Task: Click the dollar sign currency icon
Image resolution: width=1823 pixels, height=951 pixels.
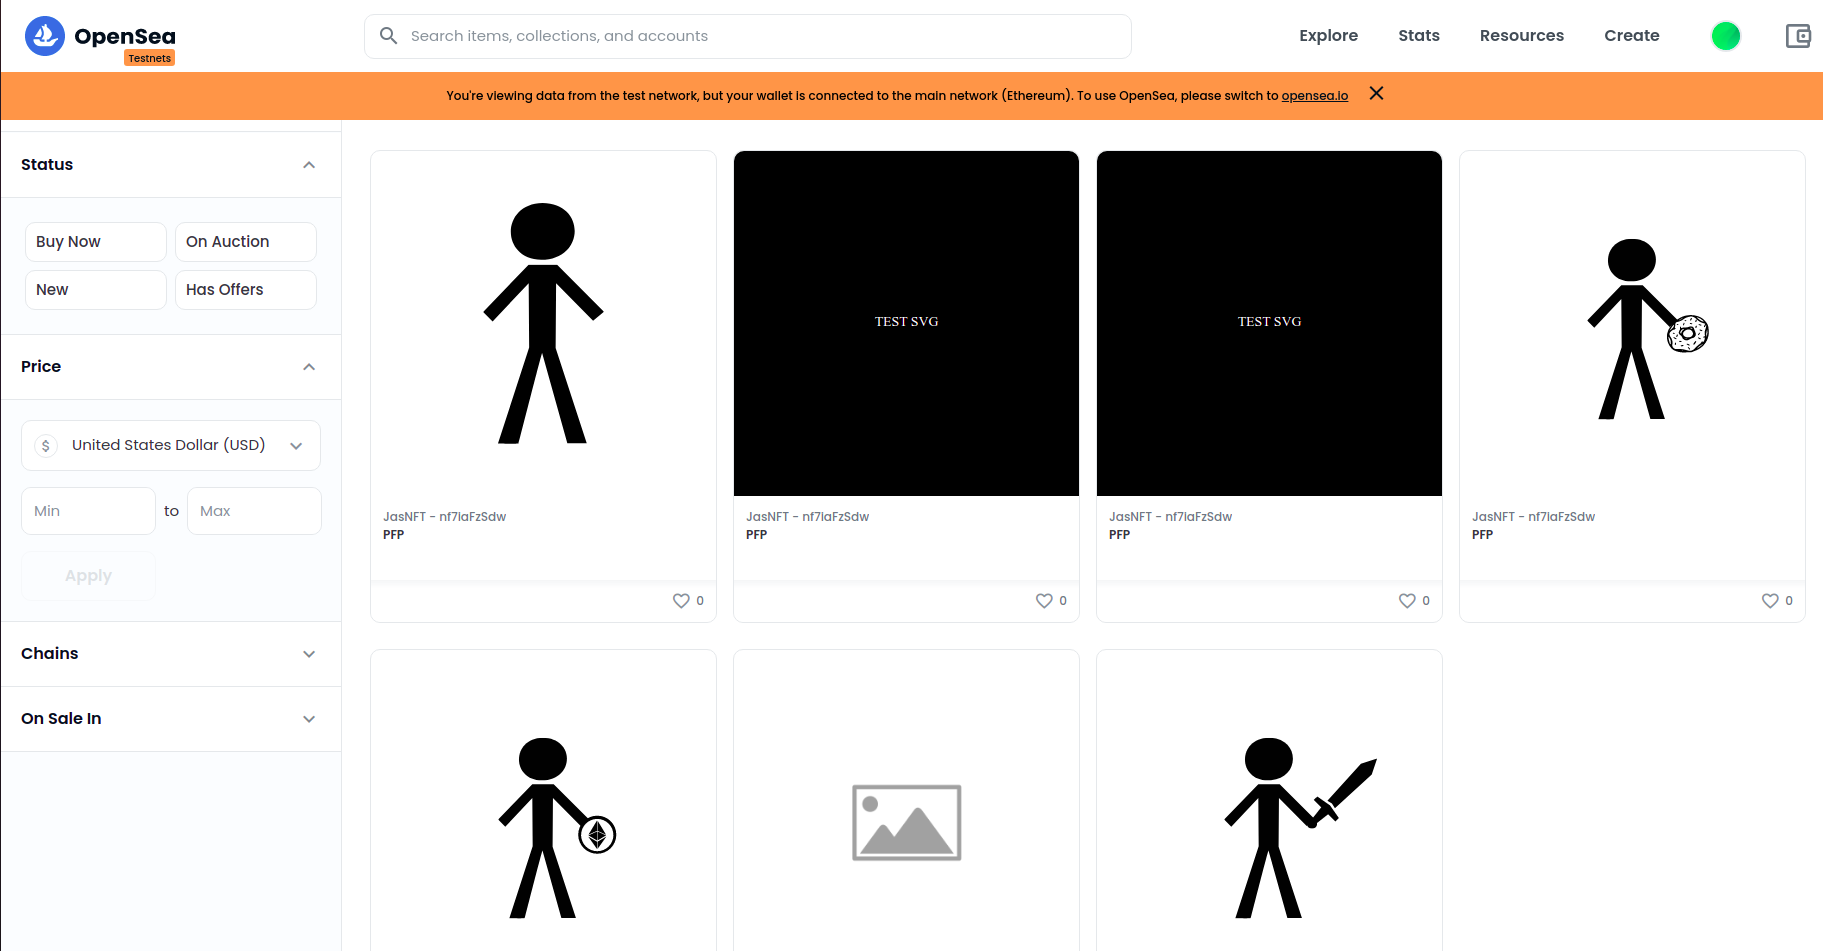Action: [46, 446]
